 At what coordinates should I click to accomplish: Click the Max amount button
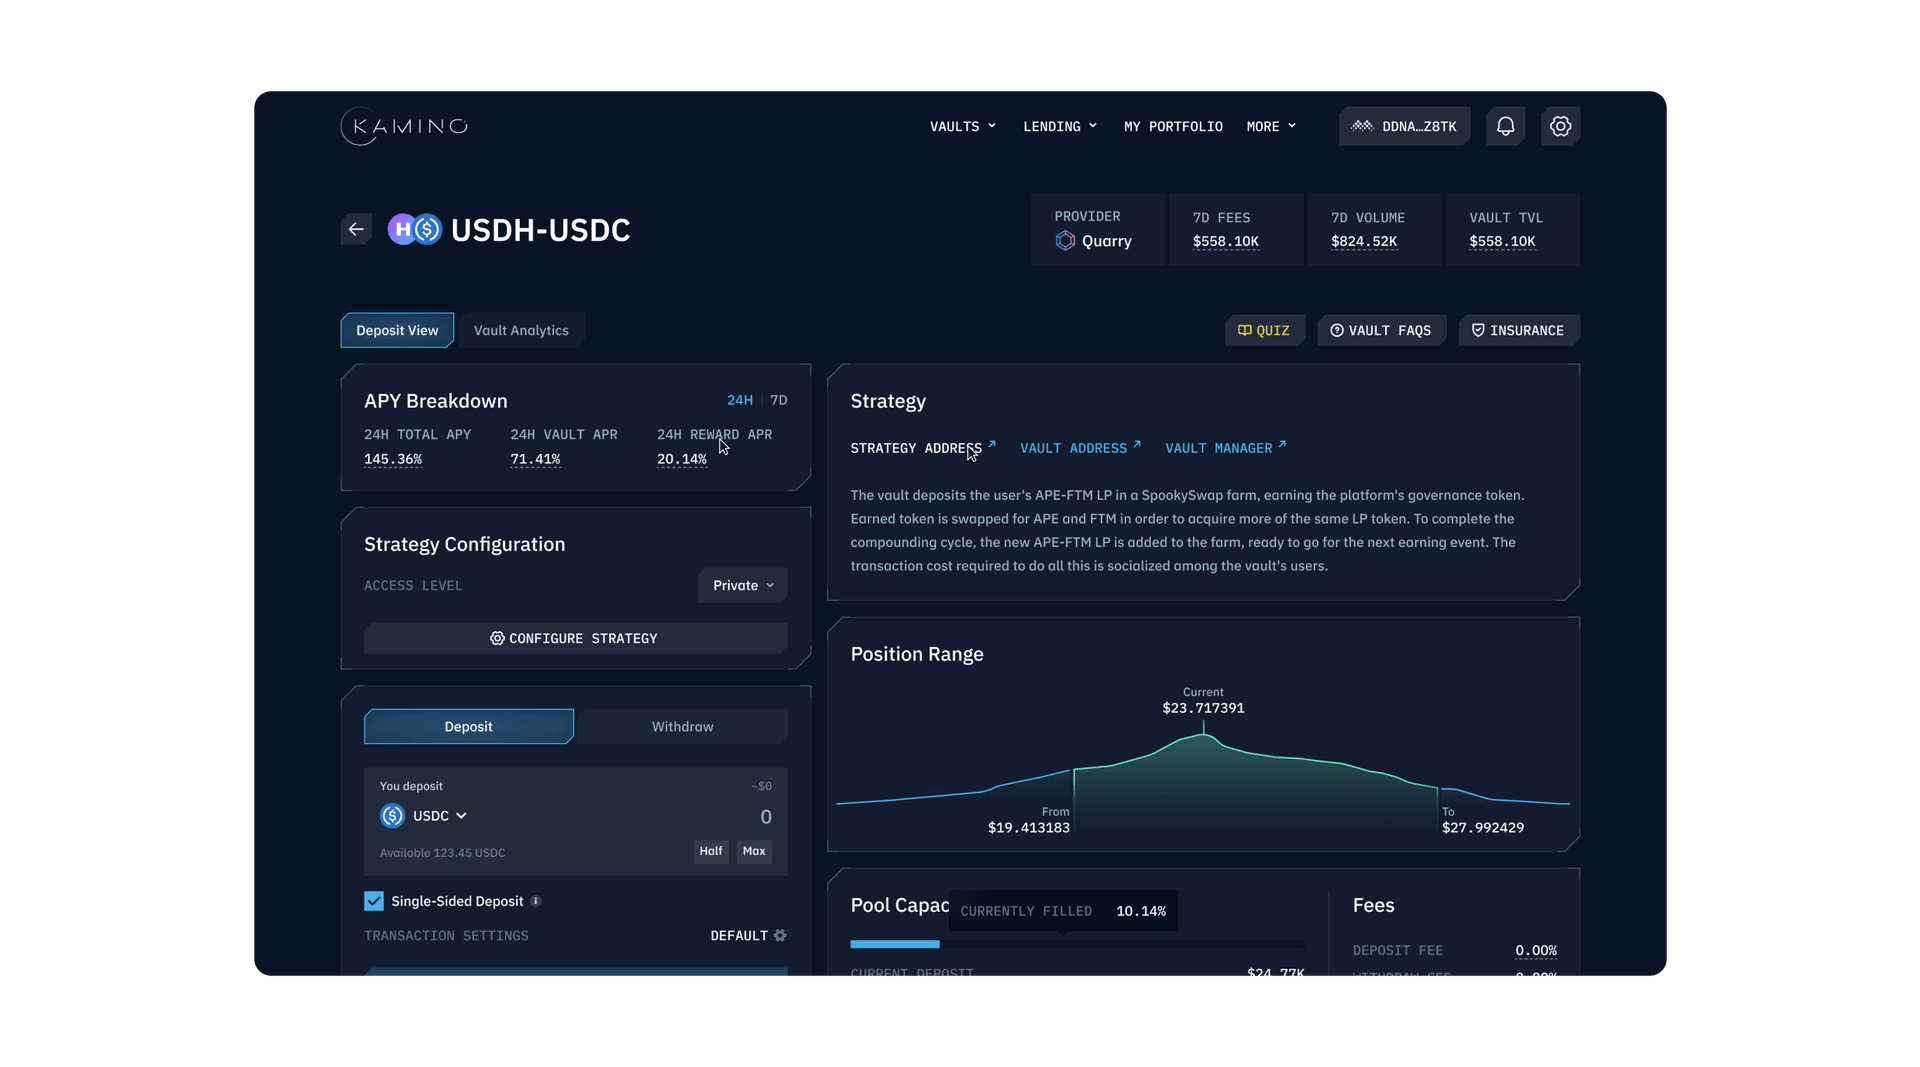(754, 851)
